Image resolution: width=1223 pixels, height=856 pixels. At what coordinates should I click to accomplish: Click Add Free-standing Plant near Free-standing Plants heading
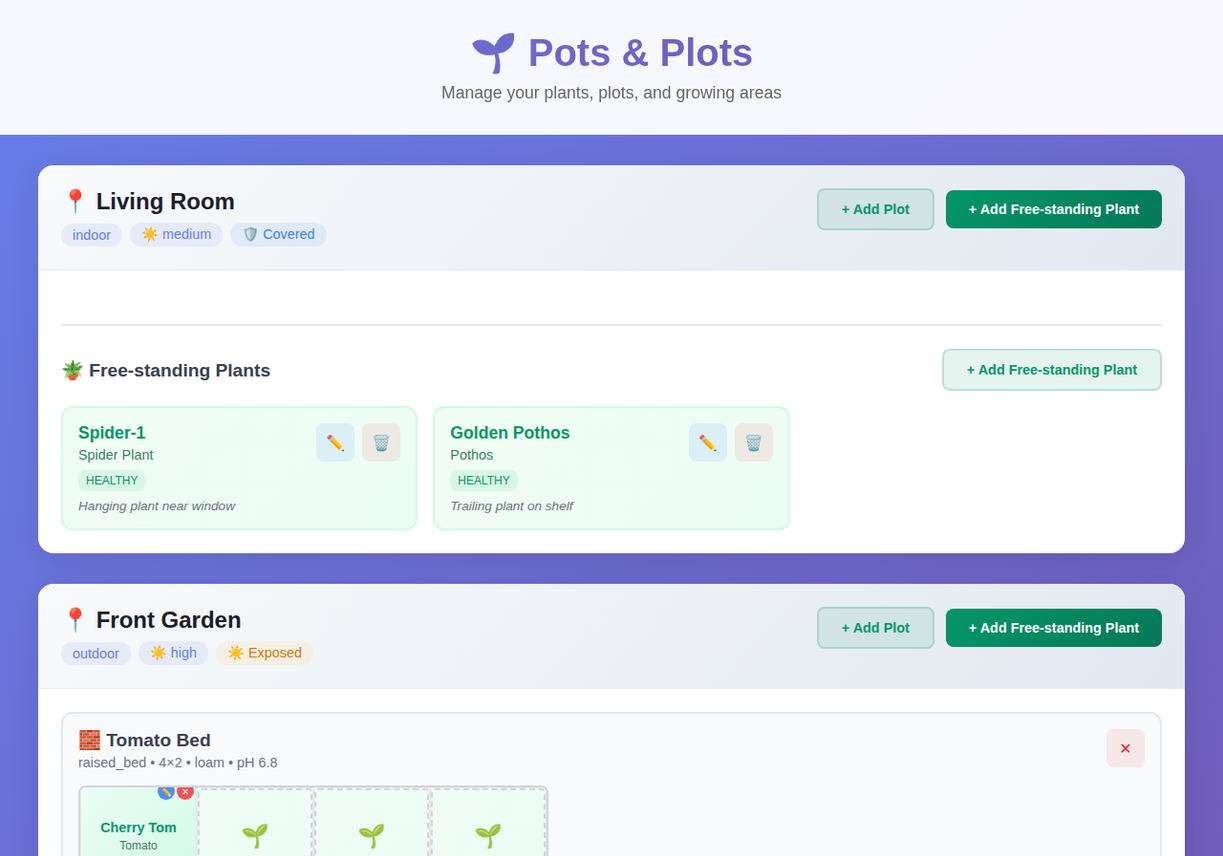pos(1051,369)
